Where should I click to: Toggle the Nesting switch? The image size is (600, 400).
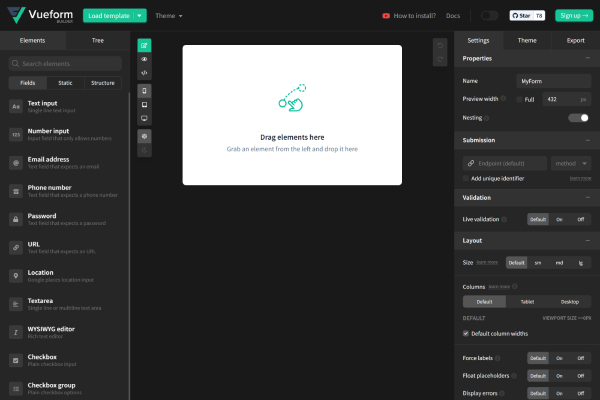(x=578, y=118)
